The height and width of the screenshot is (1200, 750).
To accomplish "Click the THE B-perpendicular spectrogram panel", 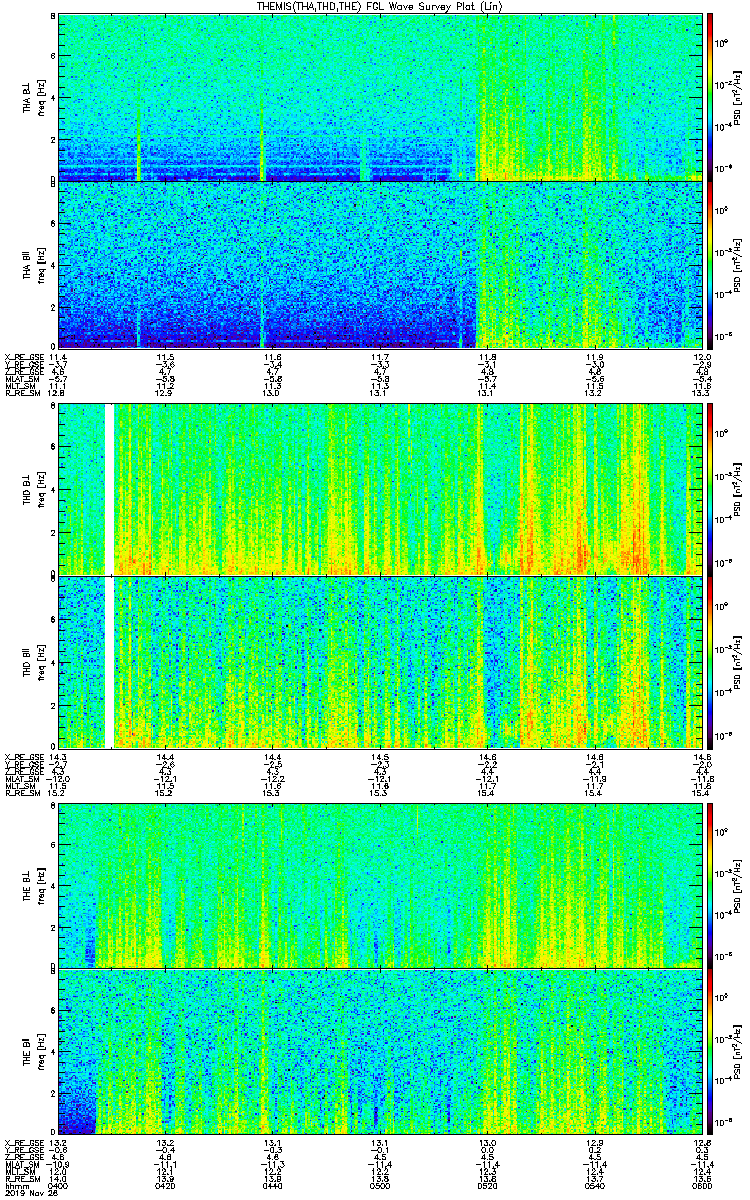I will [379, 885].
